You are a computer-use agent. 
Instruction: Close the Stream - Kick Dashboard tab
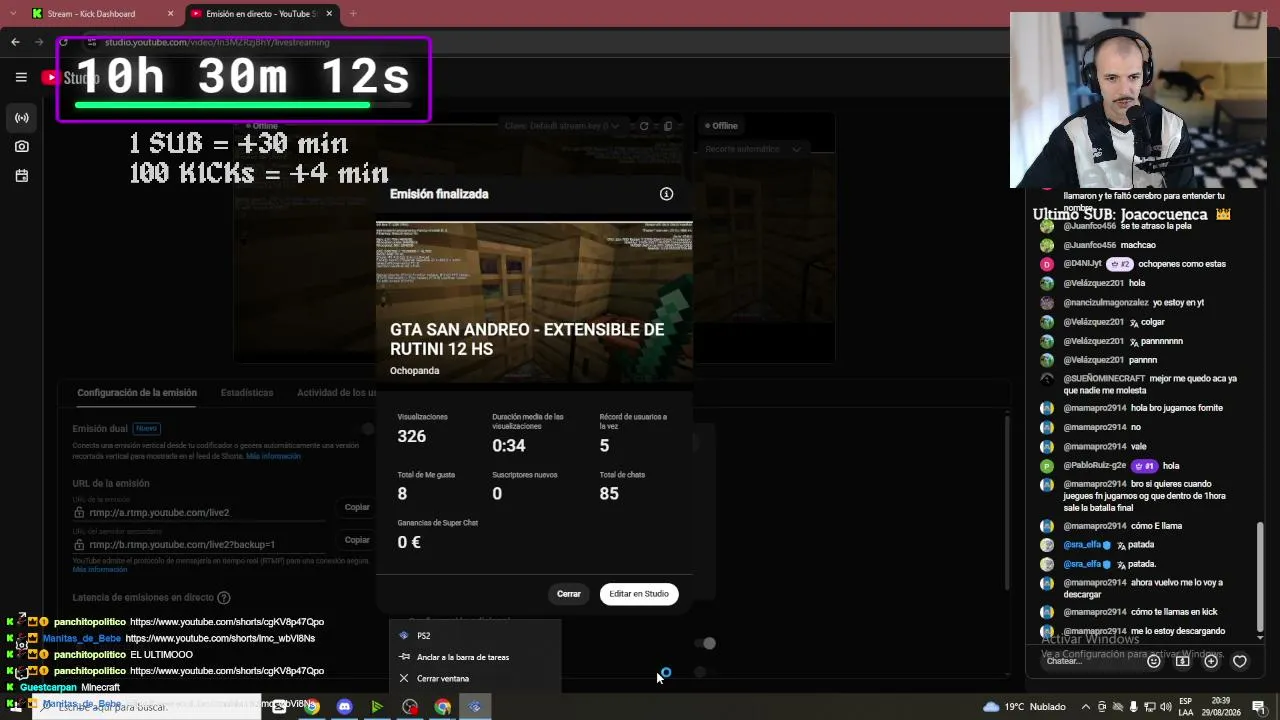(x=170, y=14)
